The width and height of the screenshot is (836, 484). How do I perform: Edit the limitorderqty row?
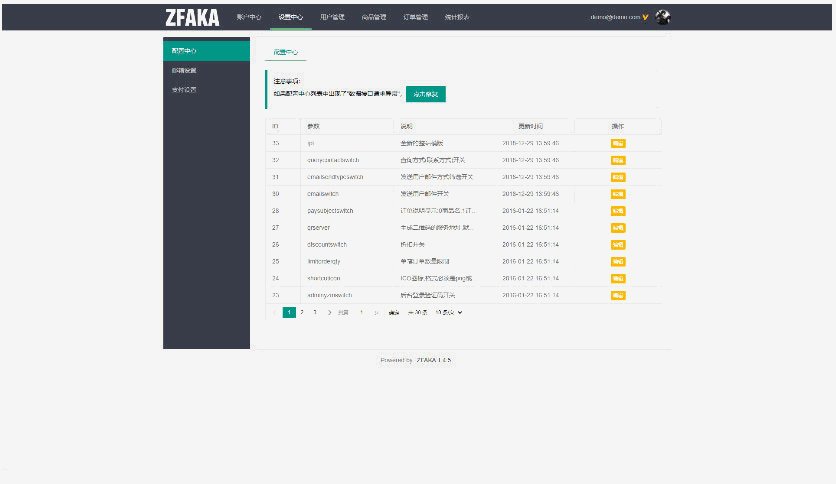tap(618, 262)
